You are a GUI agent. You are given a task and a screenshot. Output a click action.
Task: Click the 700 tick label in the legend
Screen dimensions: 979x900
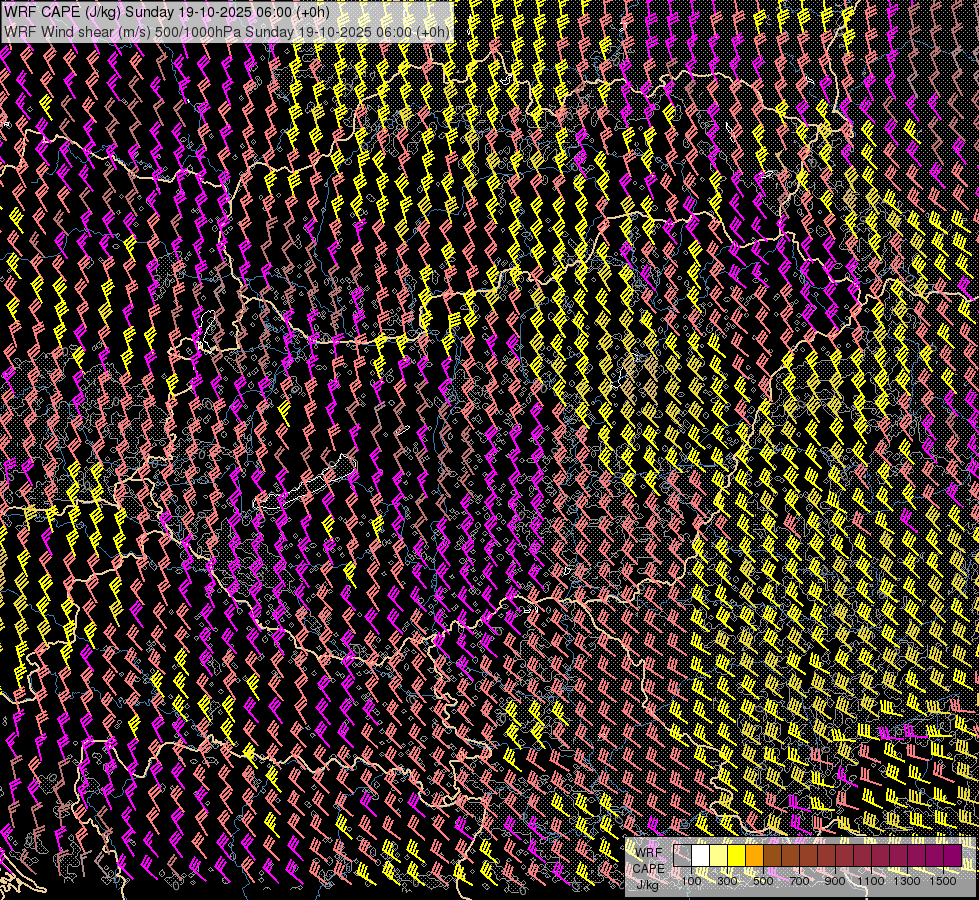[x=799, y=881]
